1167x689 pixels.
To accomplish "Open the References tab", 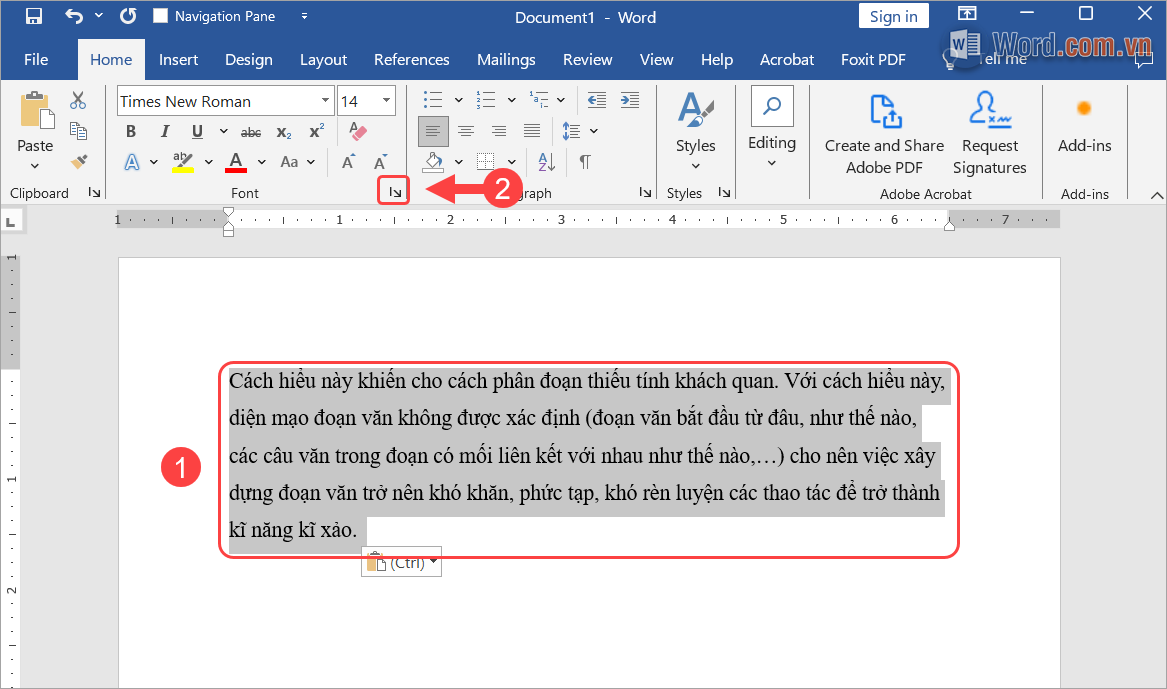I will [412, 60].
